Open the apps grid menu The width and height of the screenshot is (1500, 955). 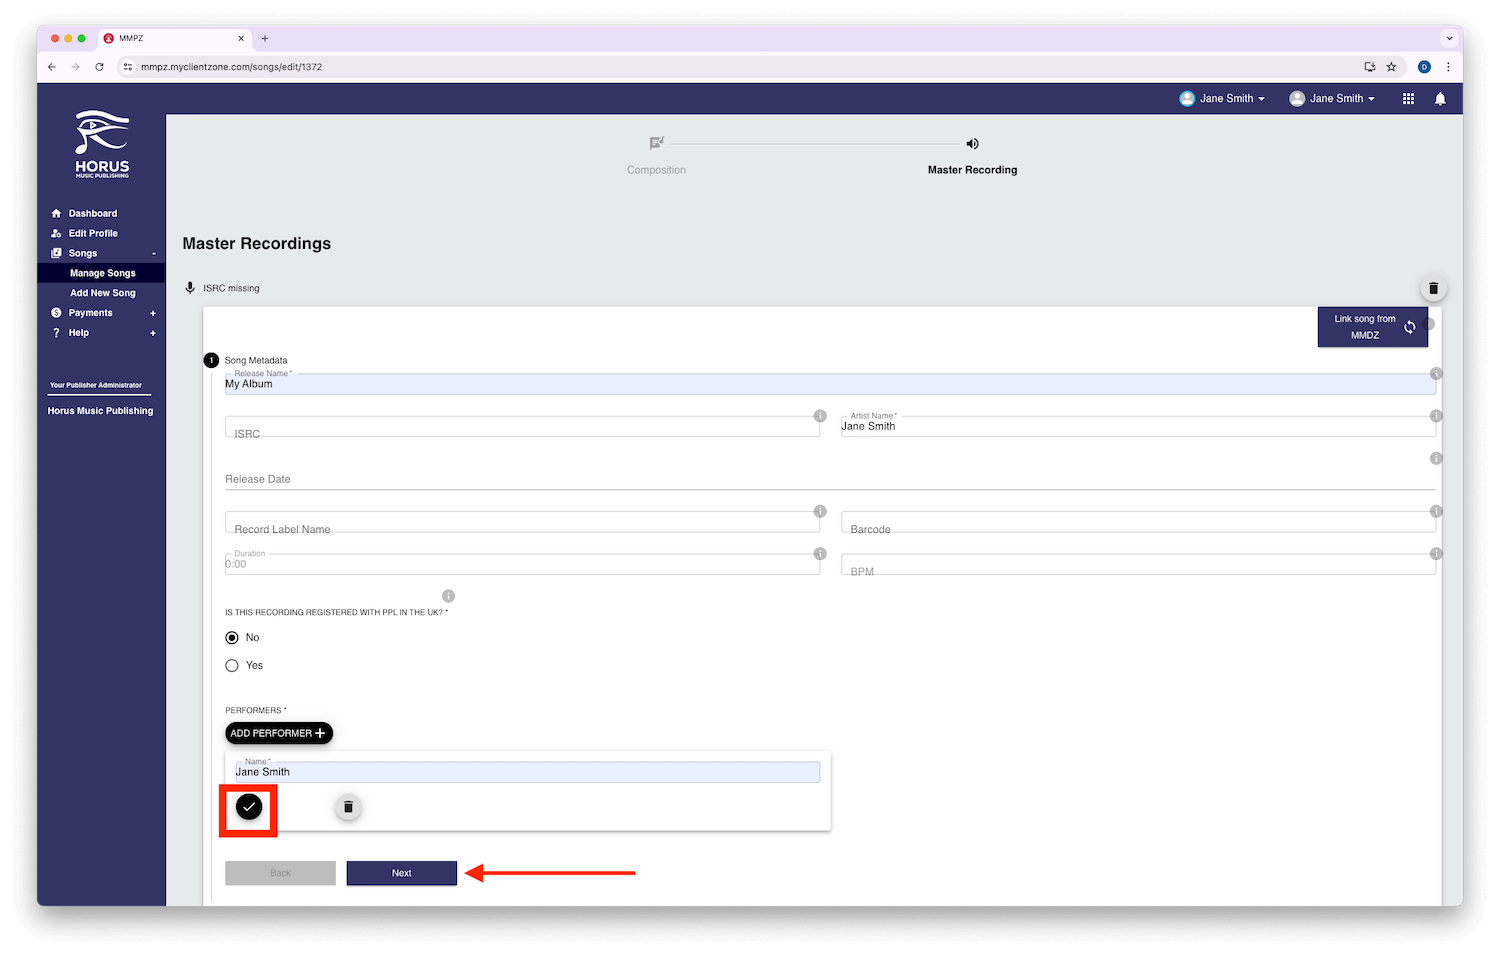click(1408, 99)
